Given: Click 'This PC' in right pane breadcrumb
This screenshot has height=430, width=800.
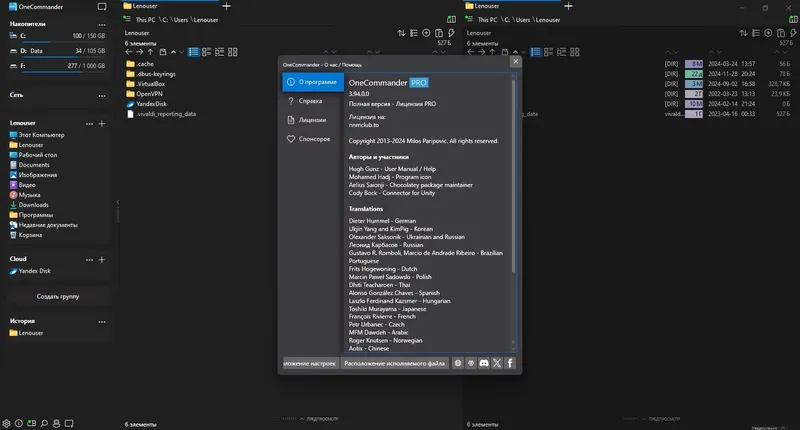Looking at the screenshot, I should tap(487, 20).
